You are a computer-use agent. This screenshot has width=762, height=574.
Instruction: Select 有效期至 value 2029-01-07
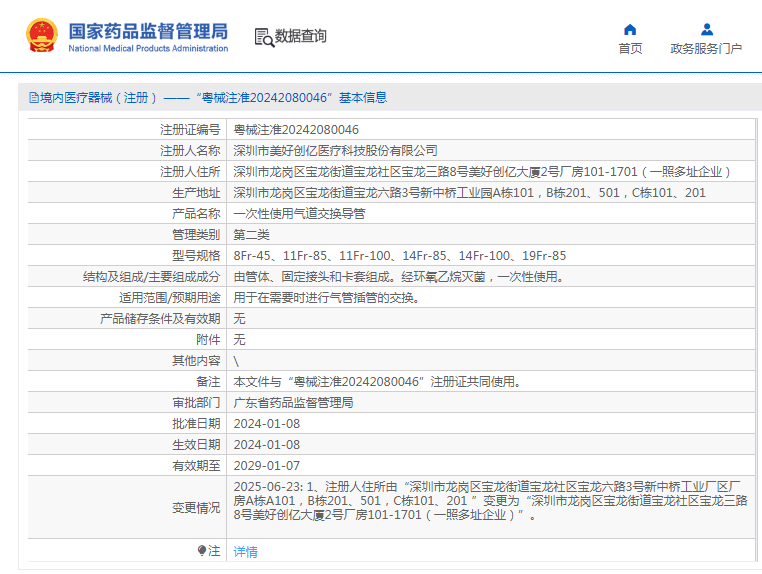click(x=267, y=466)
